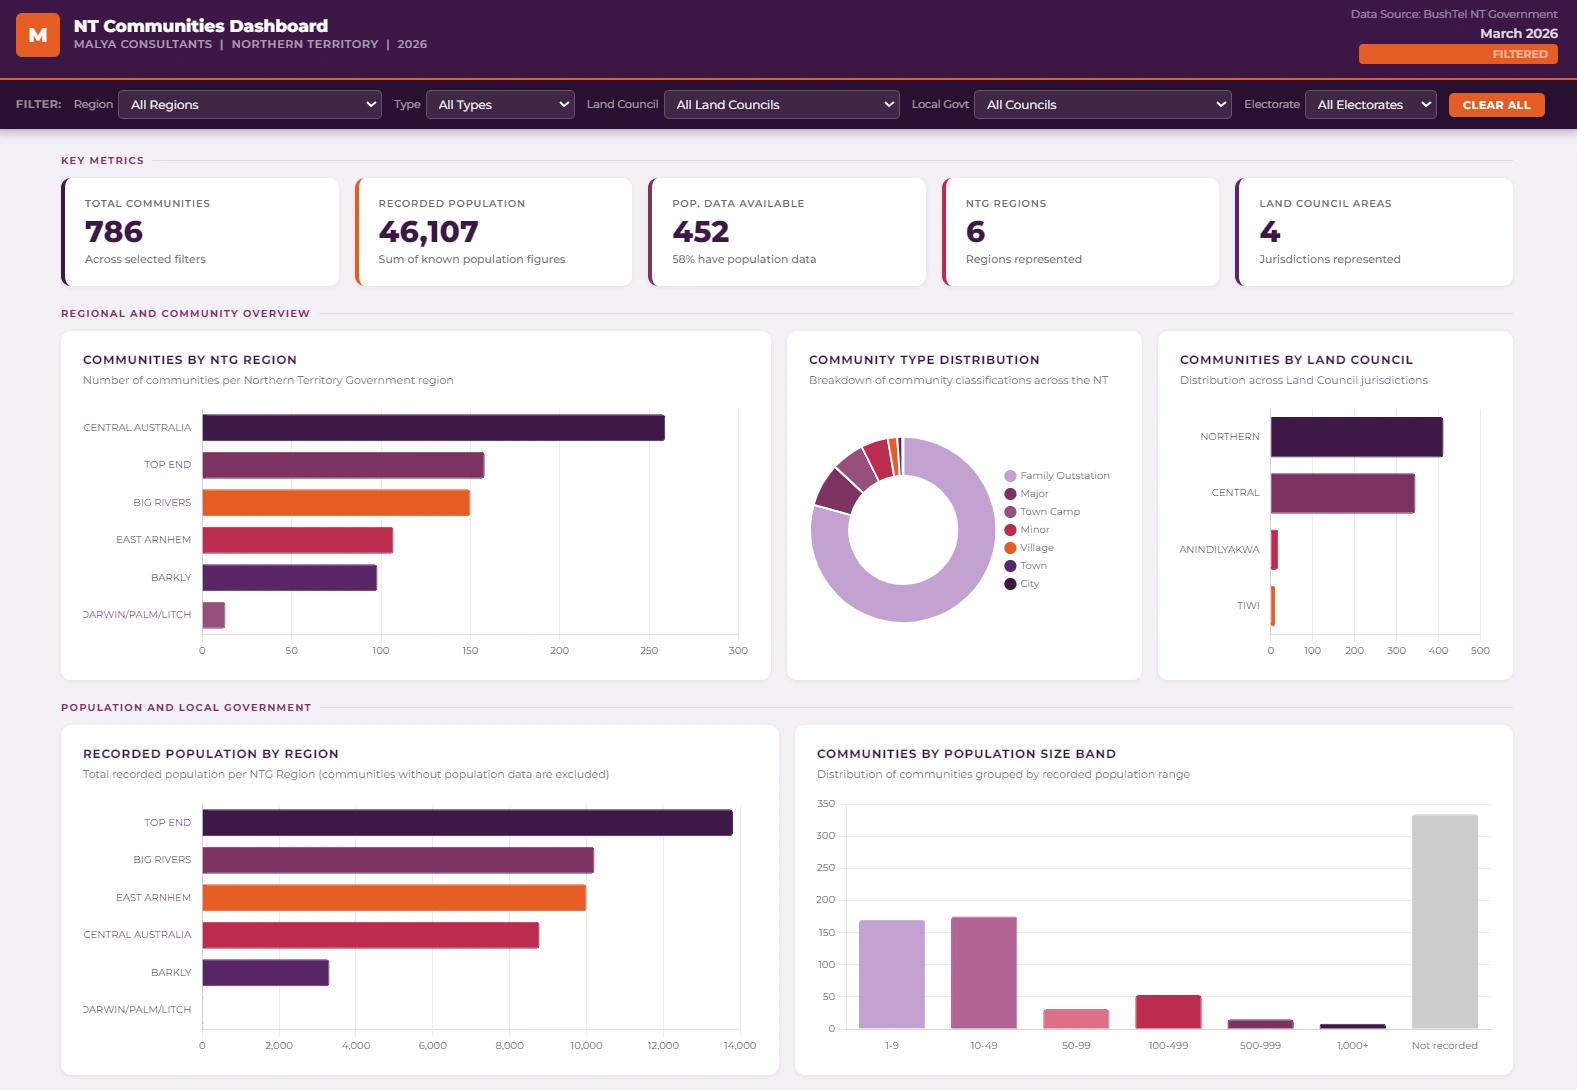The height and width of the screenshot is (1090, 1577).
Task: Expand the Electorate filter dropdown
Action: (x=1371, y=104)
